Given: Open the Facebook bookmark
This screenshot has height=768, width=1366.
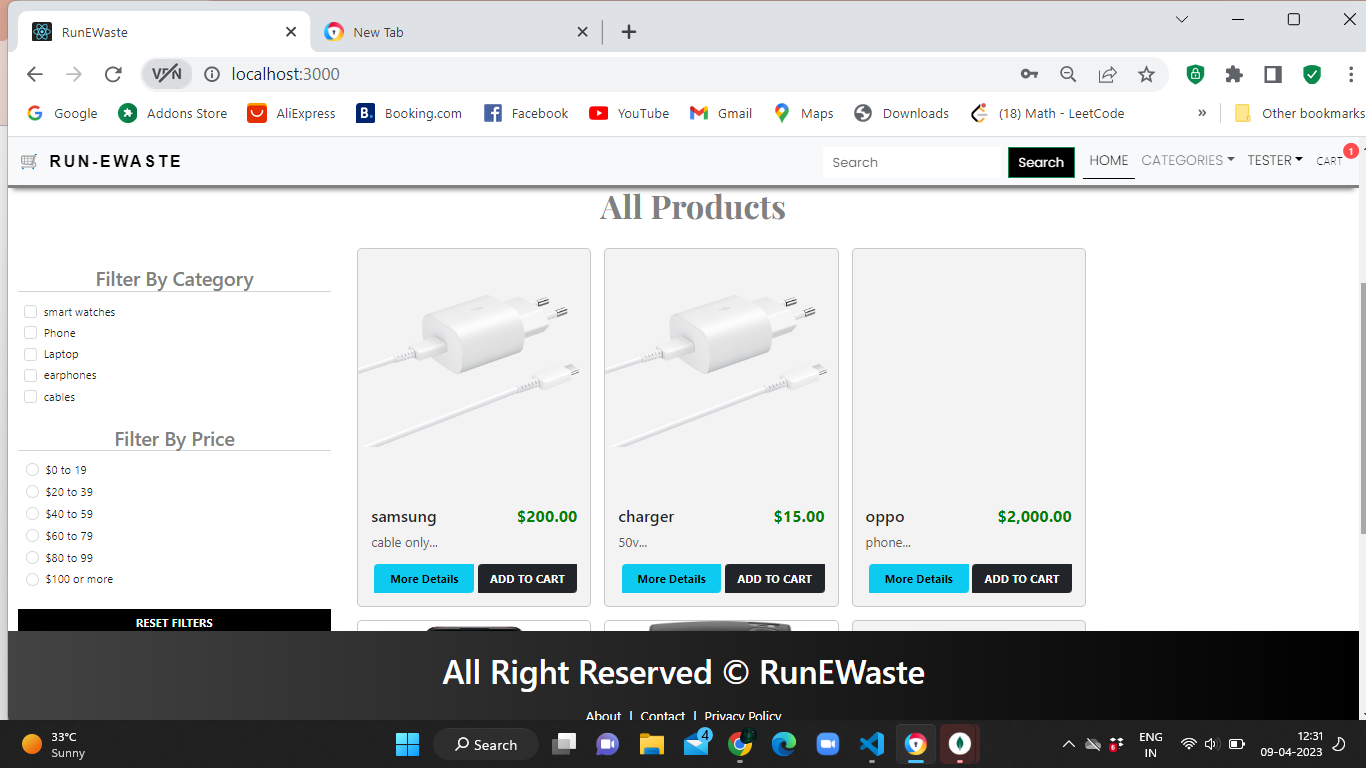Looking at the screenshot, I should 526,113.
